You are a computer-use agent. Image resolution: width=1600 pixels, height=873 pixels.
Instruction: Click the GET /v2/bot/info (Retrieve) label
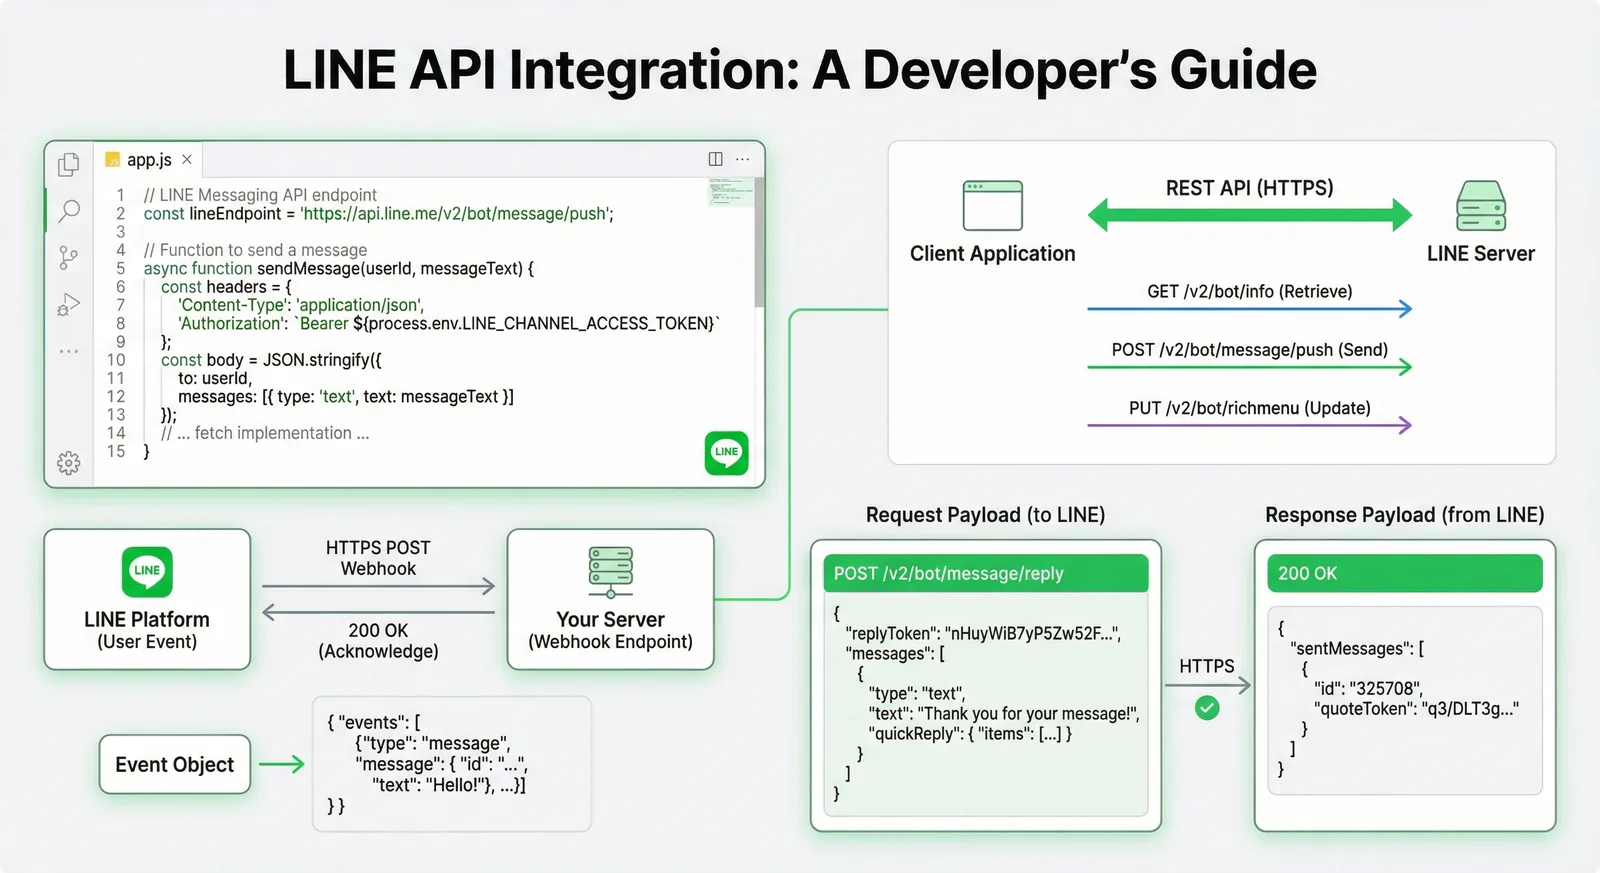1250,292
